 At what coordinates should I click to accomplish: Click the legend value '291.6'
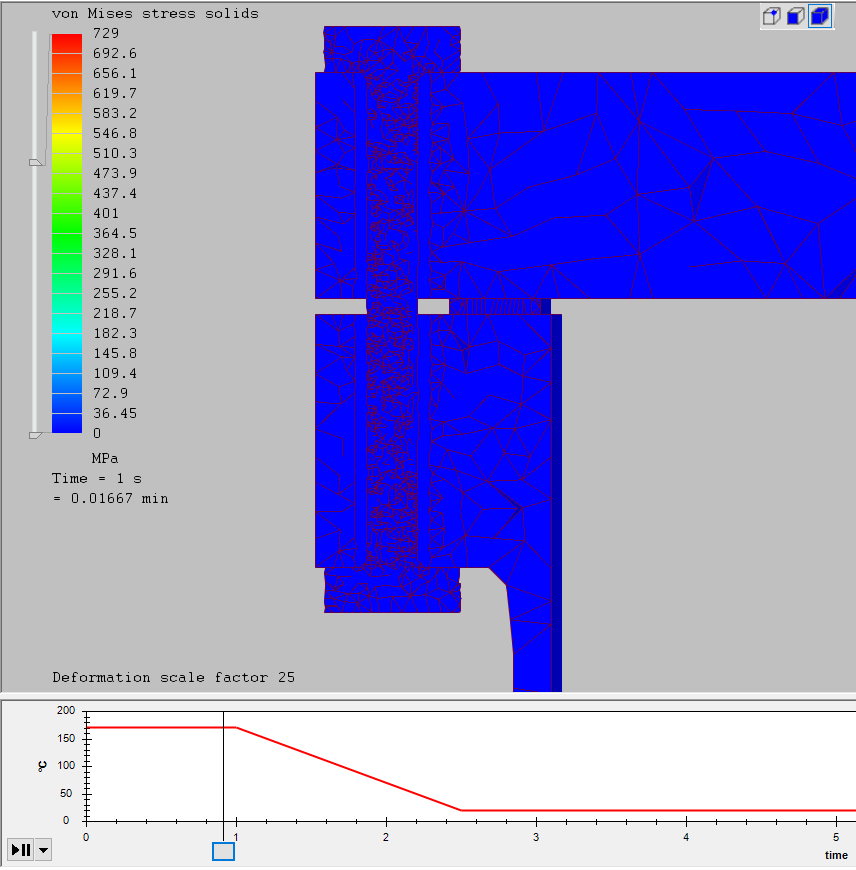click(115, 273)
